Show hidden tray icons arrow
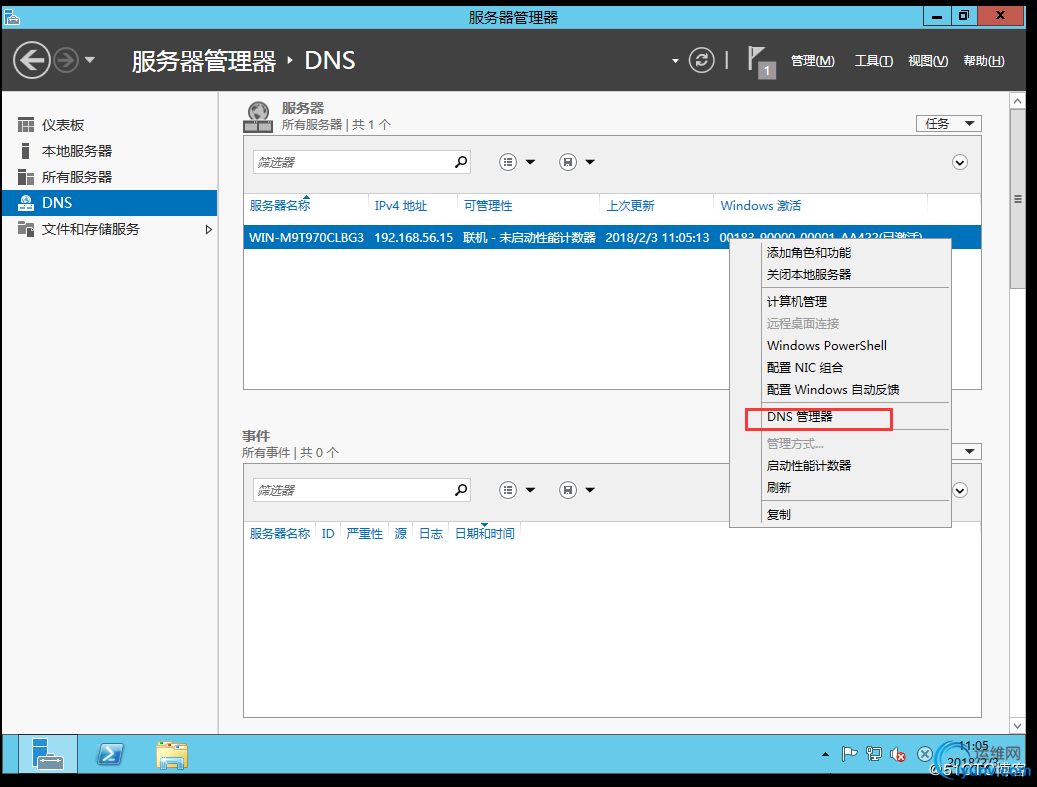The width and height of the screenshot is (1037, 787). (825, 754)
